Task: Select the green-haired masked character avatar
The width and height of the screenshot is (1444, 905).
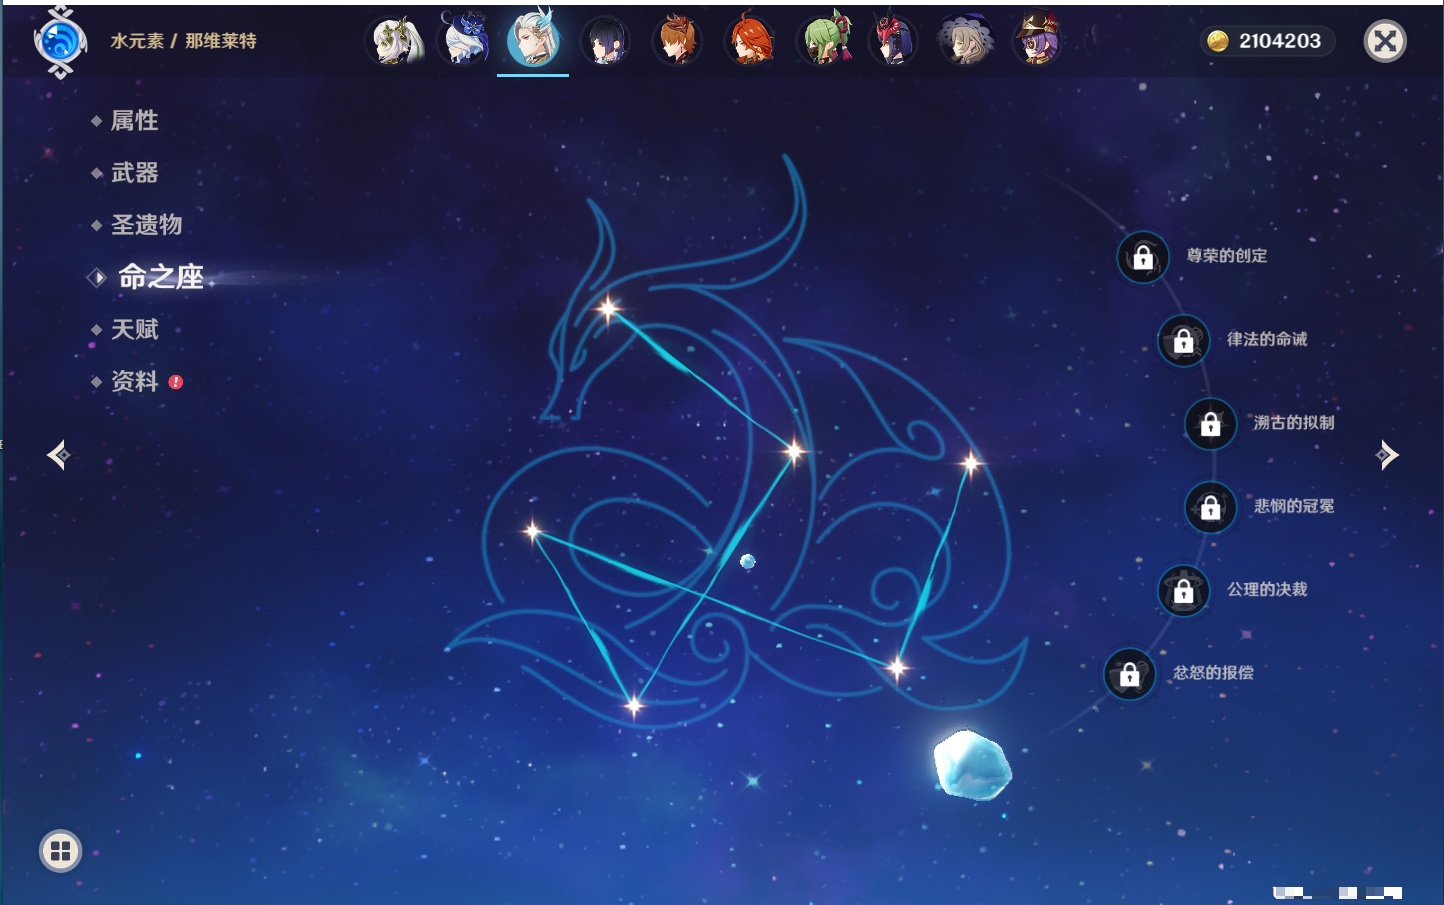Action: (823, 41)
